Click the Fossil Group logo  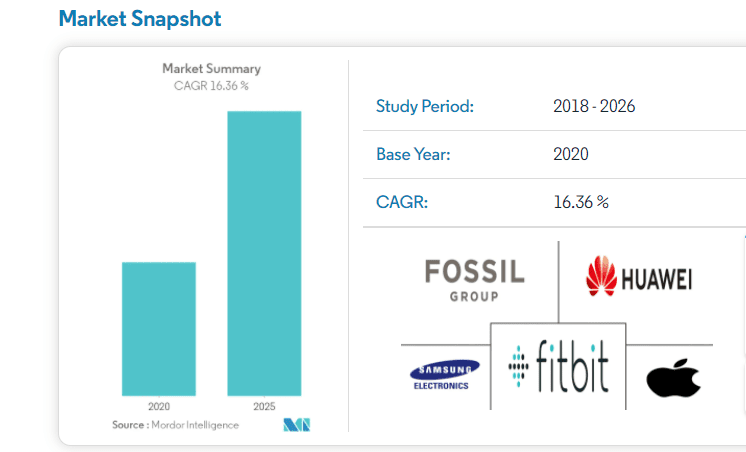click(x=475, y=281)
